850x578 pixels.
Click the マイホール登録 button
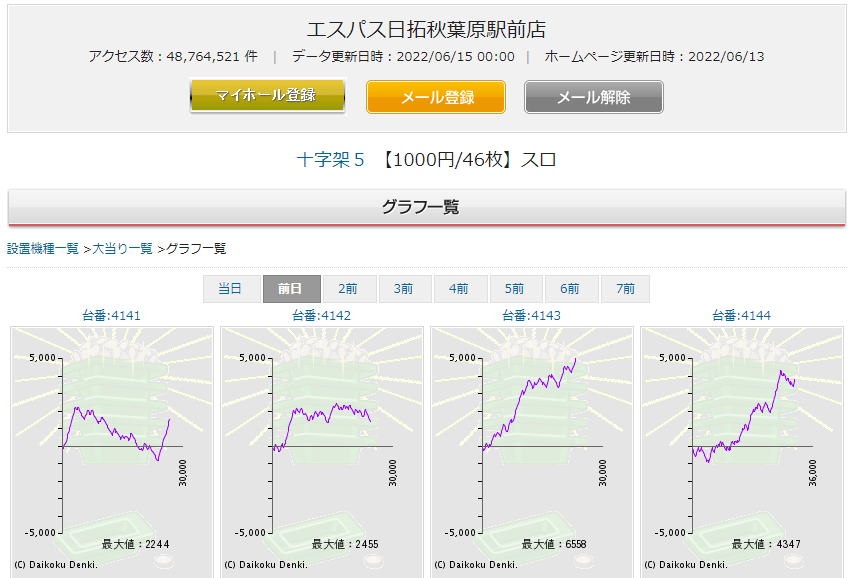point(267,96)
